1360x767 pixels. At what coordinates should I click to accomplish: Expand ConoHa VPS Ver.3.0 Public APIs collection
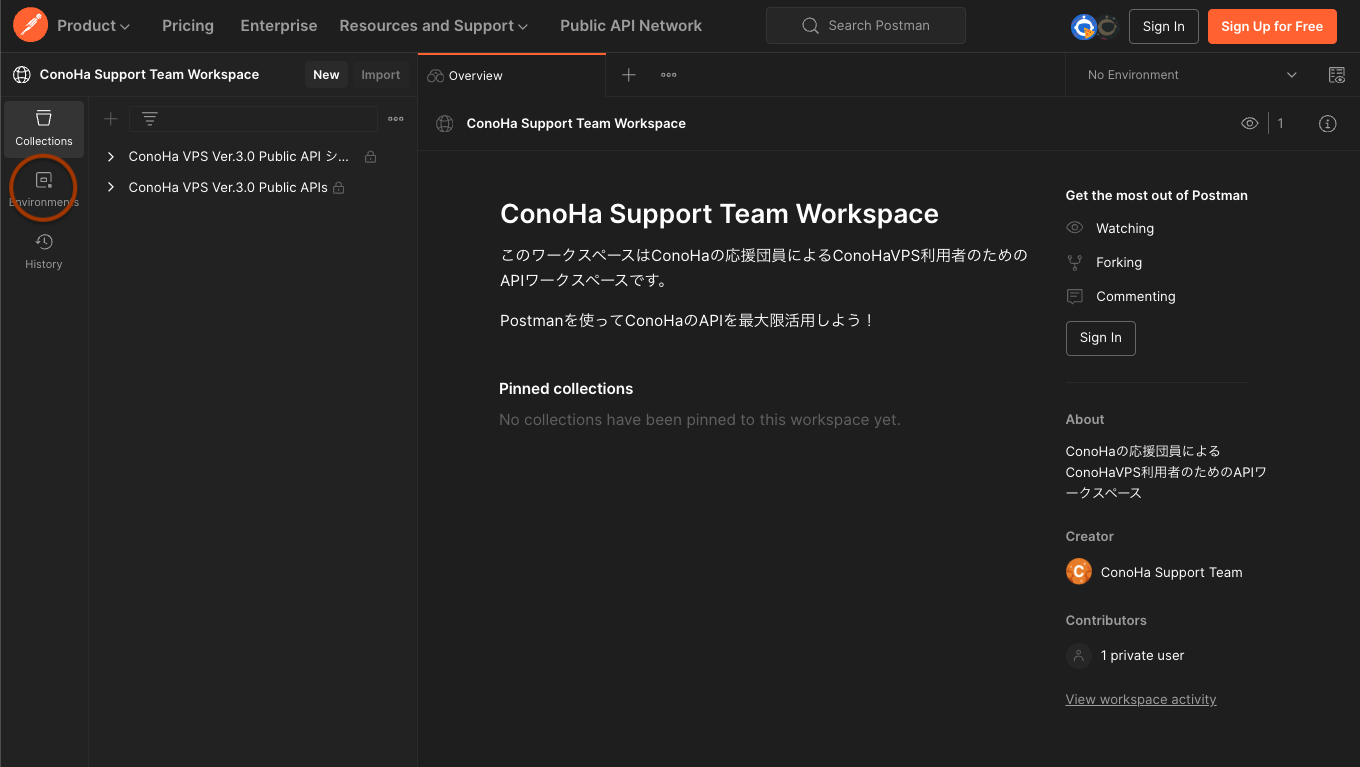[111, 187]
